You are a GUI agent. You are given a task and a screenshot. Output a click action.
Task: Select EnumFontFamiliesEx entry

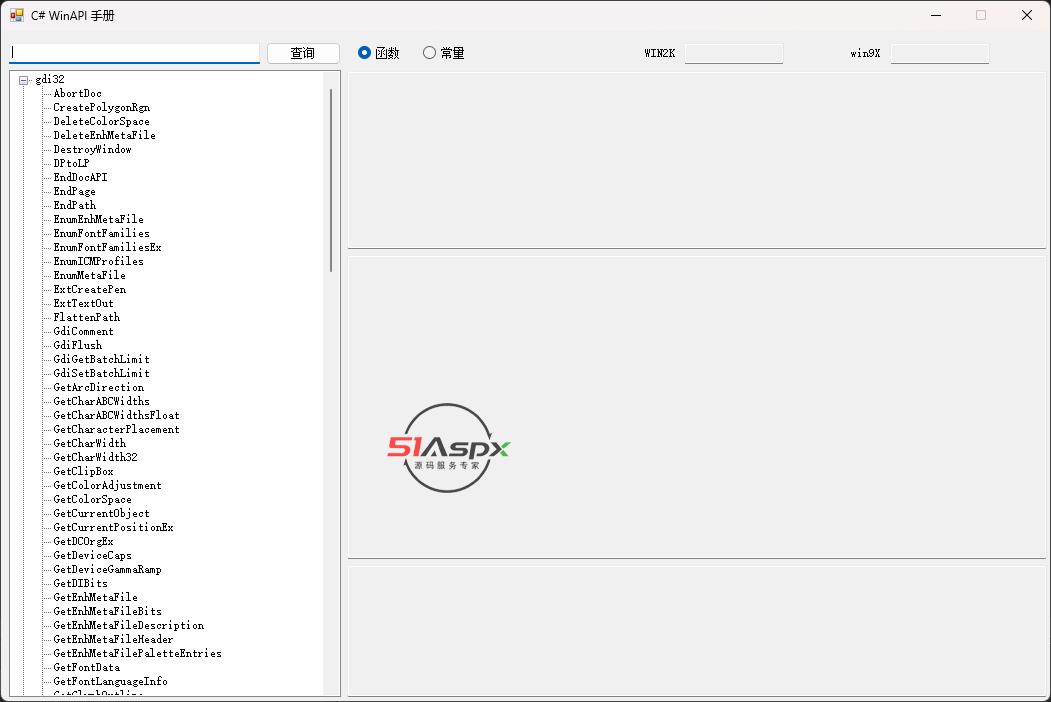point(107,247)
